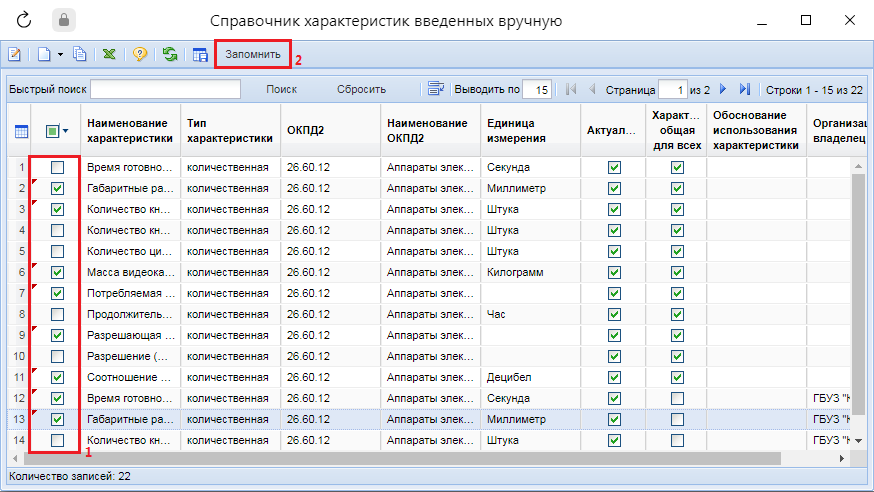The image size is (874, 492).
Task: Expand the select-all checkbox dropdown in header
Action: 66,131
